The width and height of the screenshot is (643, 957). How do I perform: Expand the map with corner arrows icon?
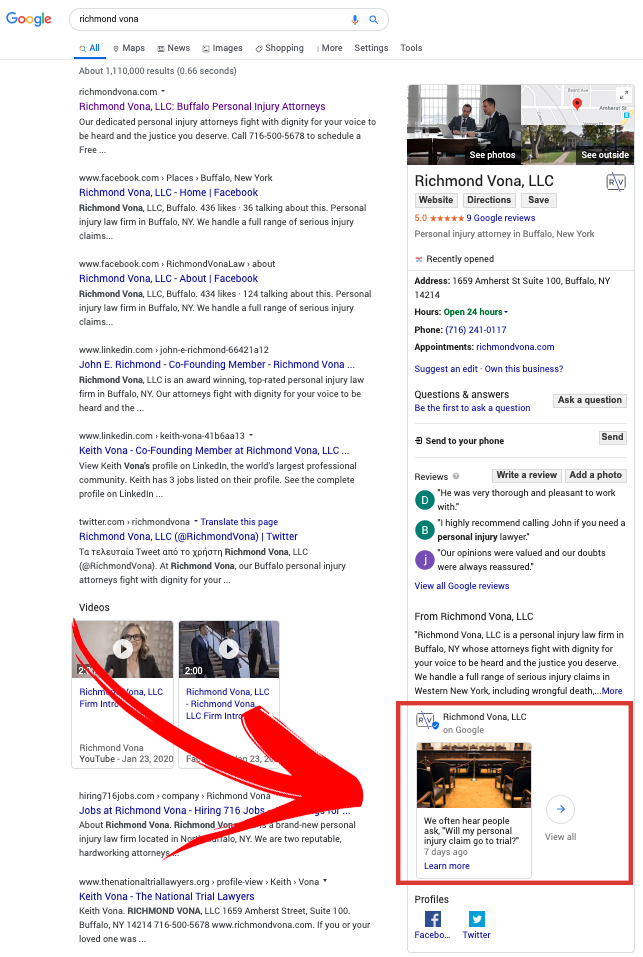click(x=624, y=95)
